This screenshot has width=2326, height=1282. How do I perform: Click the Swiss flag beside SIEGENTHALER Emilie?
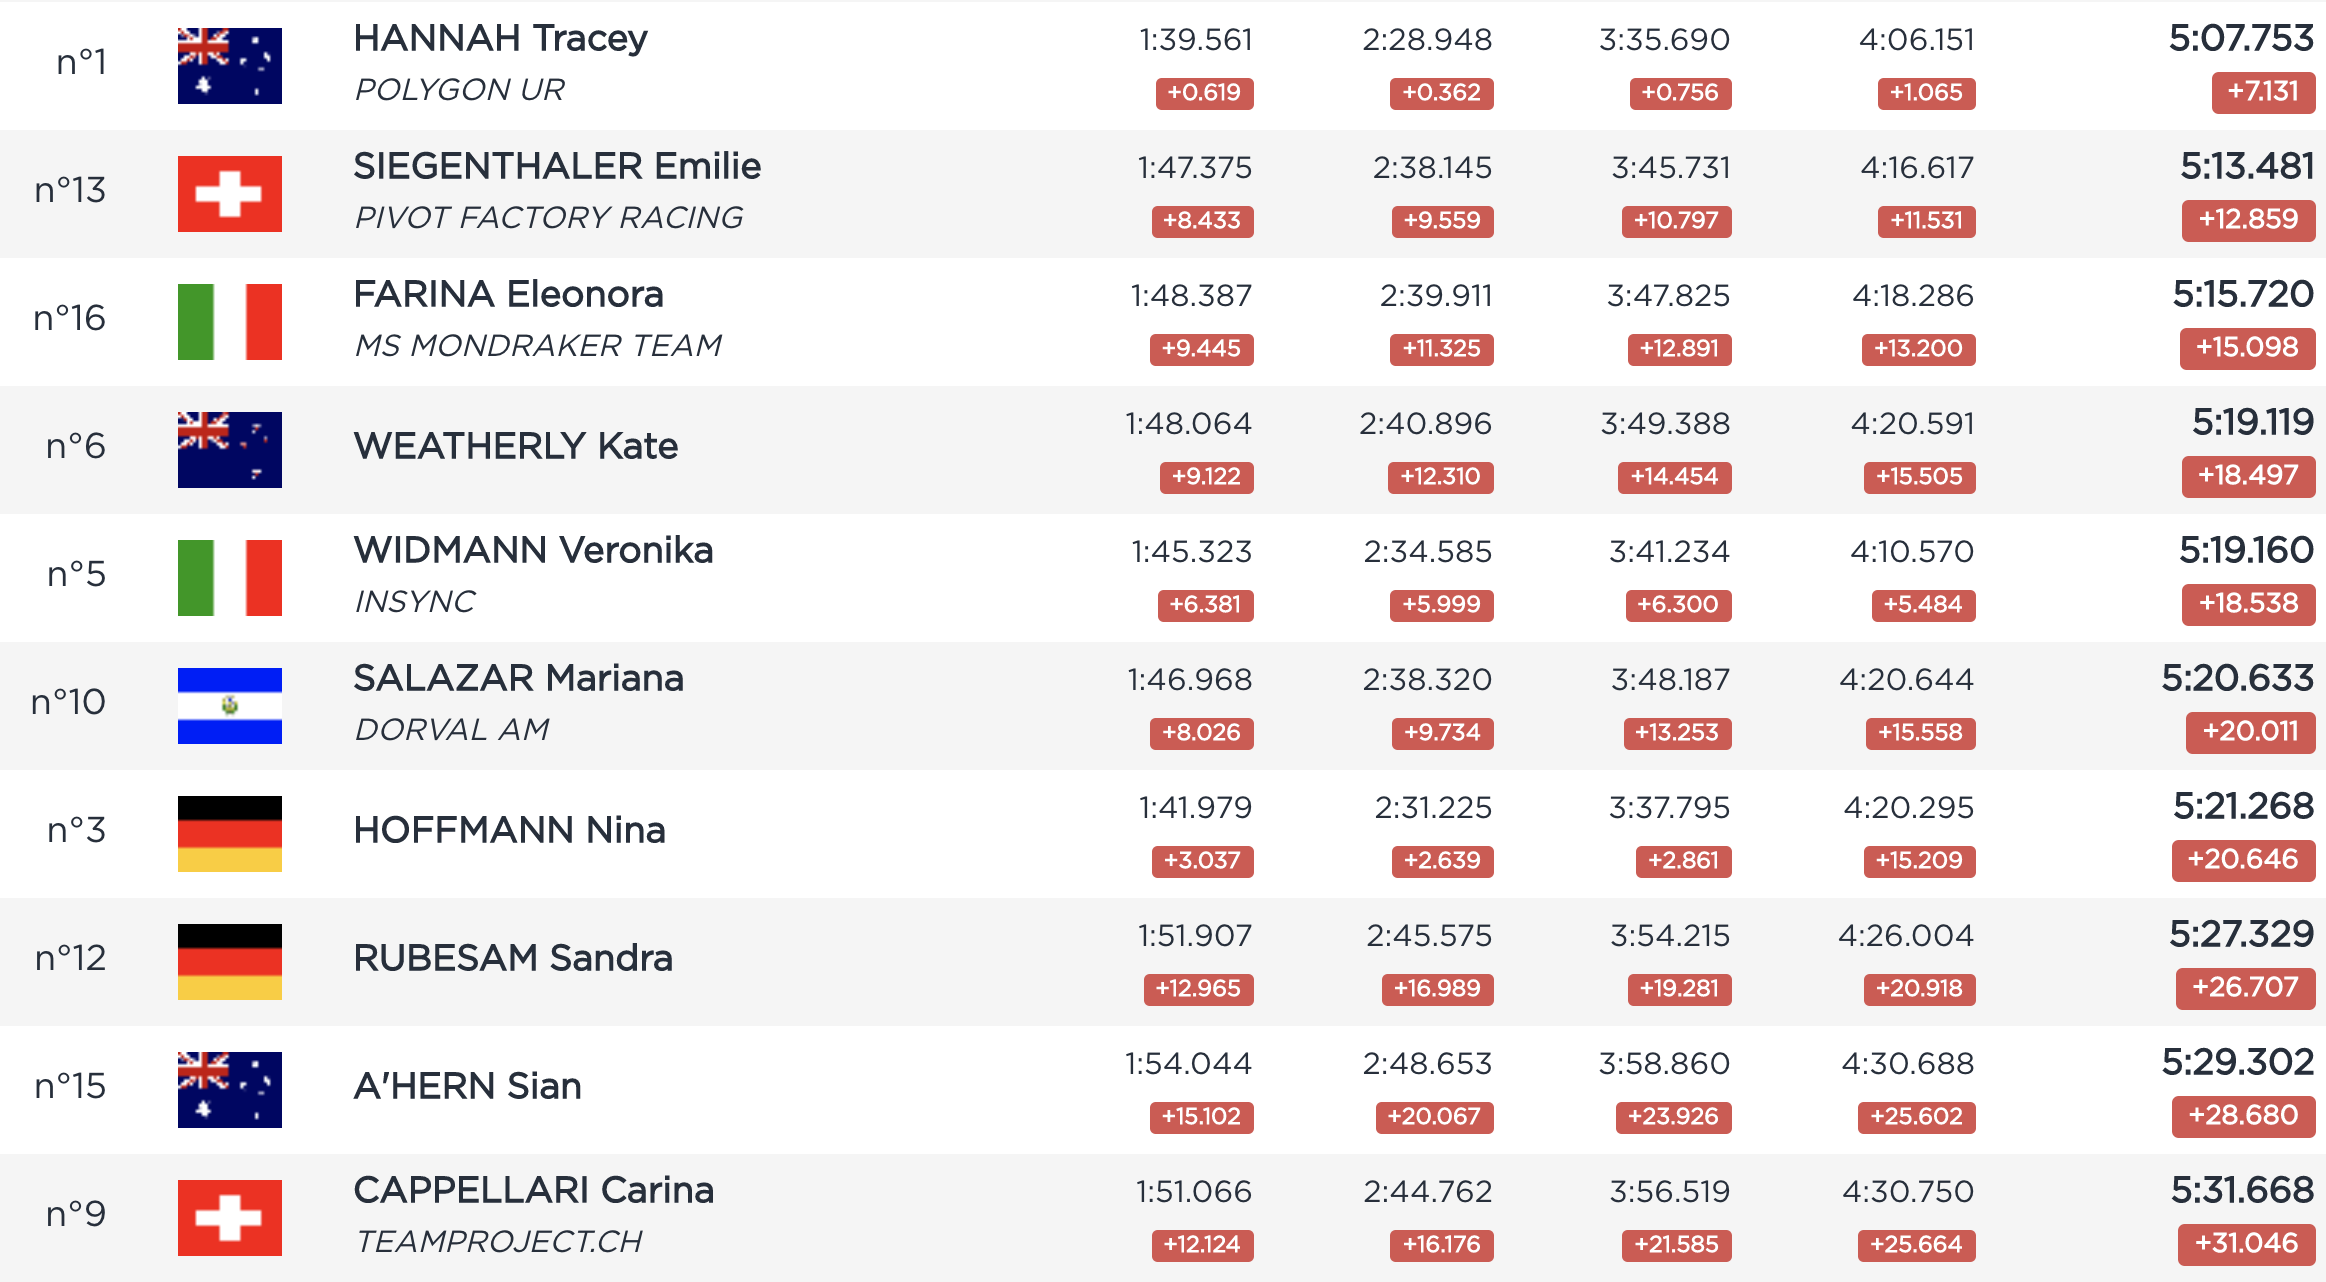pos(230,194)
